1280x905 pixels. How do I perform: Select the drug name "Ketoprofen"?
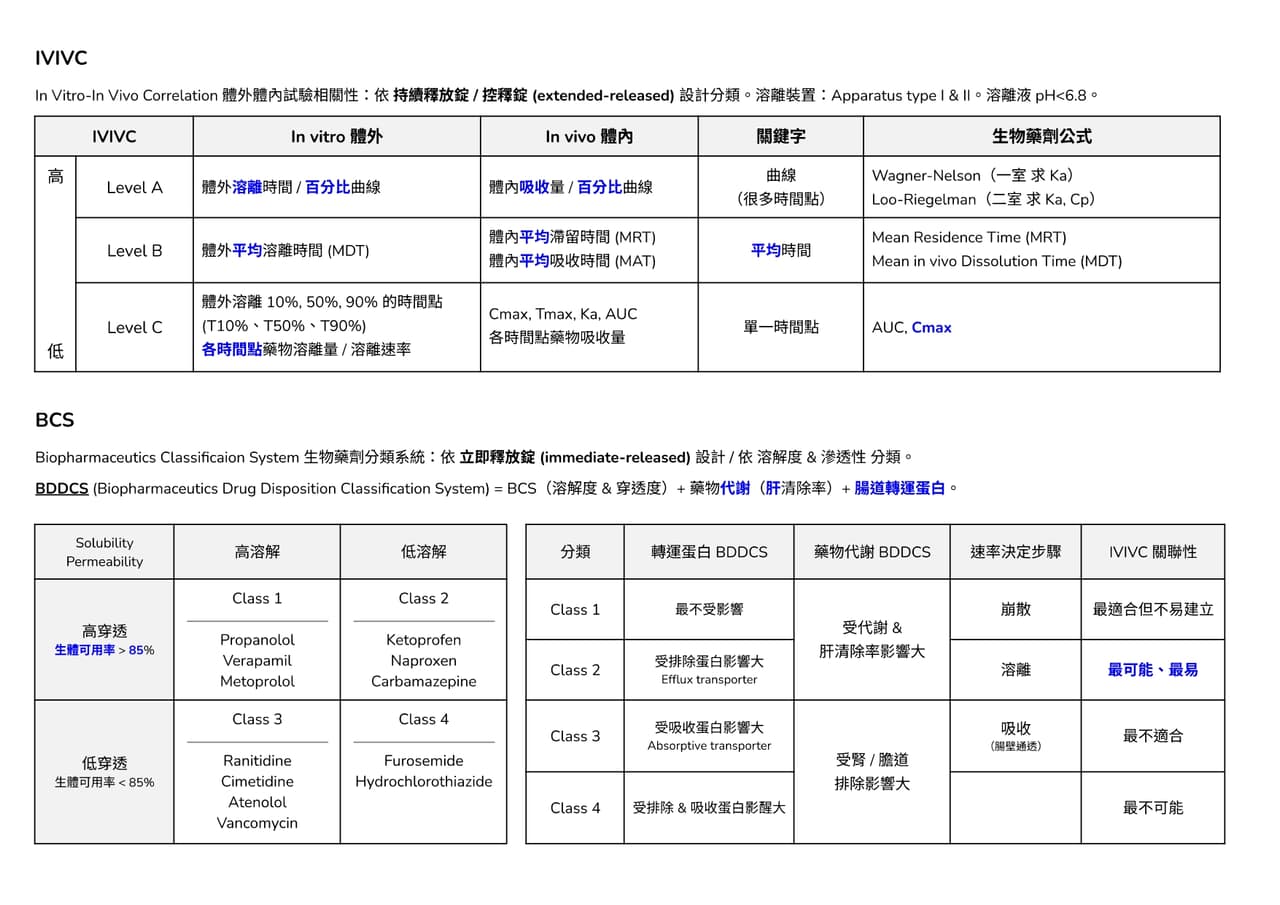423,640
